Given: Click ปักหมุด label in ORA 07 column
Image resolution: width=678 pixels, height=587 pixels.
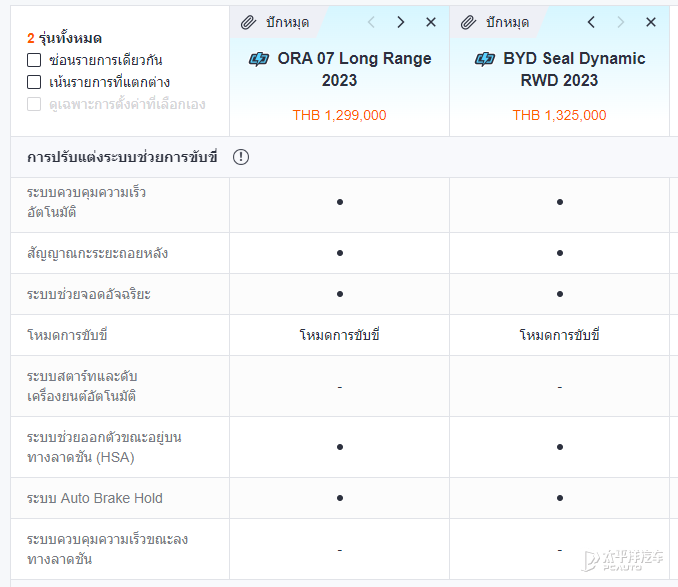Looking at the screenshot, I should [x=288, y=22].
